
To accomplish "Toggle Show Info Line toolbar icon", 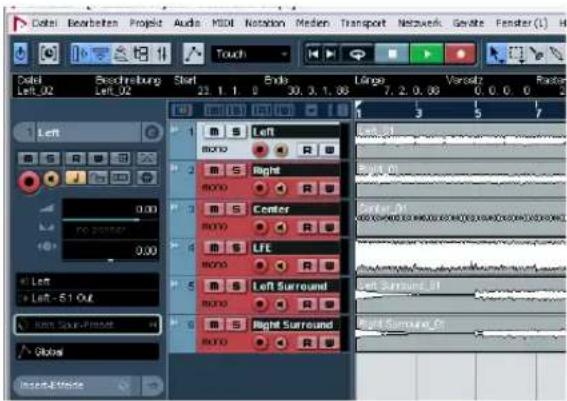I will [101, 54].
